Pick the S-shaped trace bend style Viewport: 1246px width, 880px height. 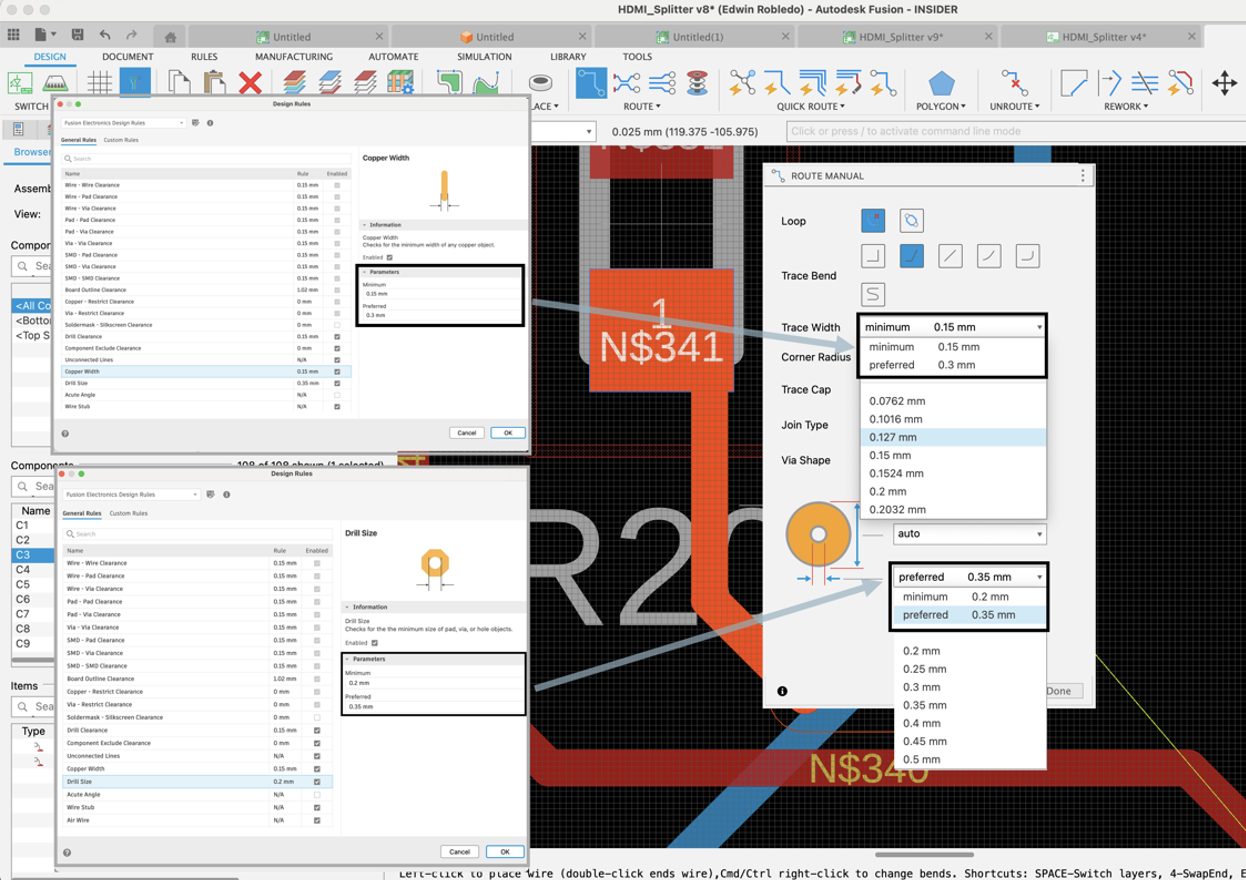[872, 291]
